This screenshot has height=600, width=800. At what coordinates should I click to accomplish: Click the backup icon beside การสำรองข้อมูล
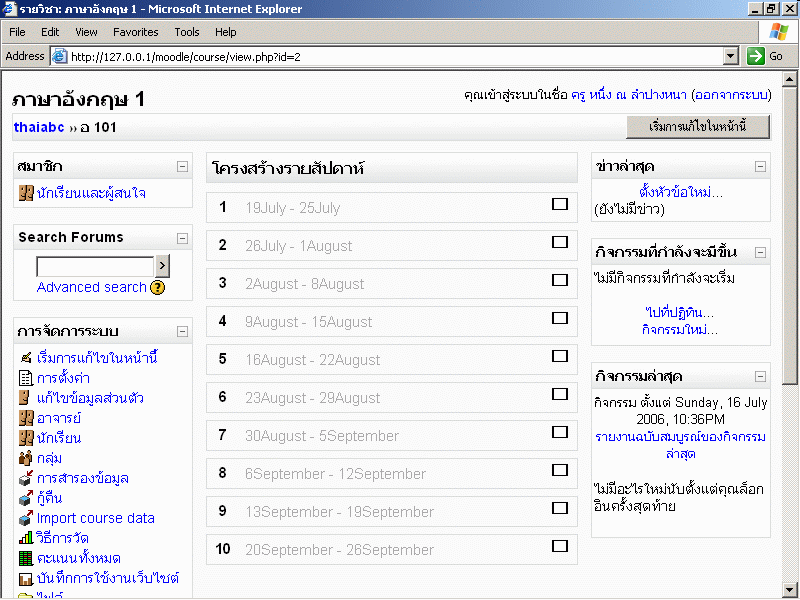26,478
